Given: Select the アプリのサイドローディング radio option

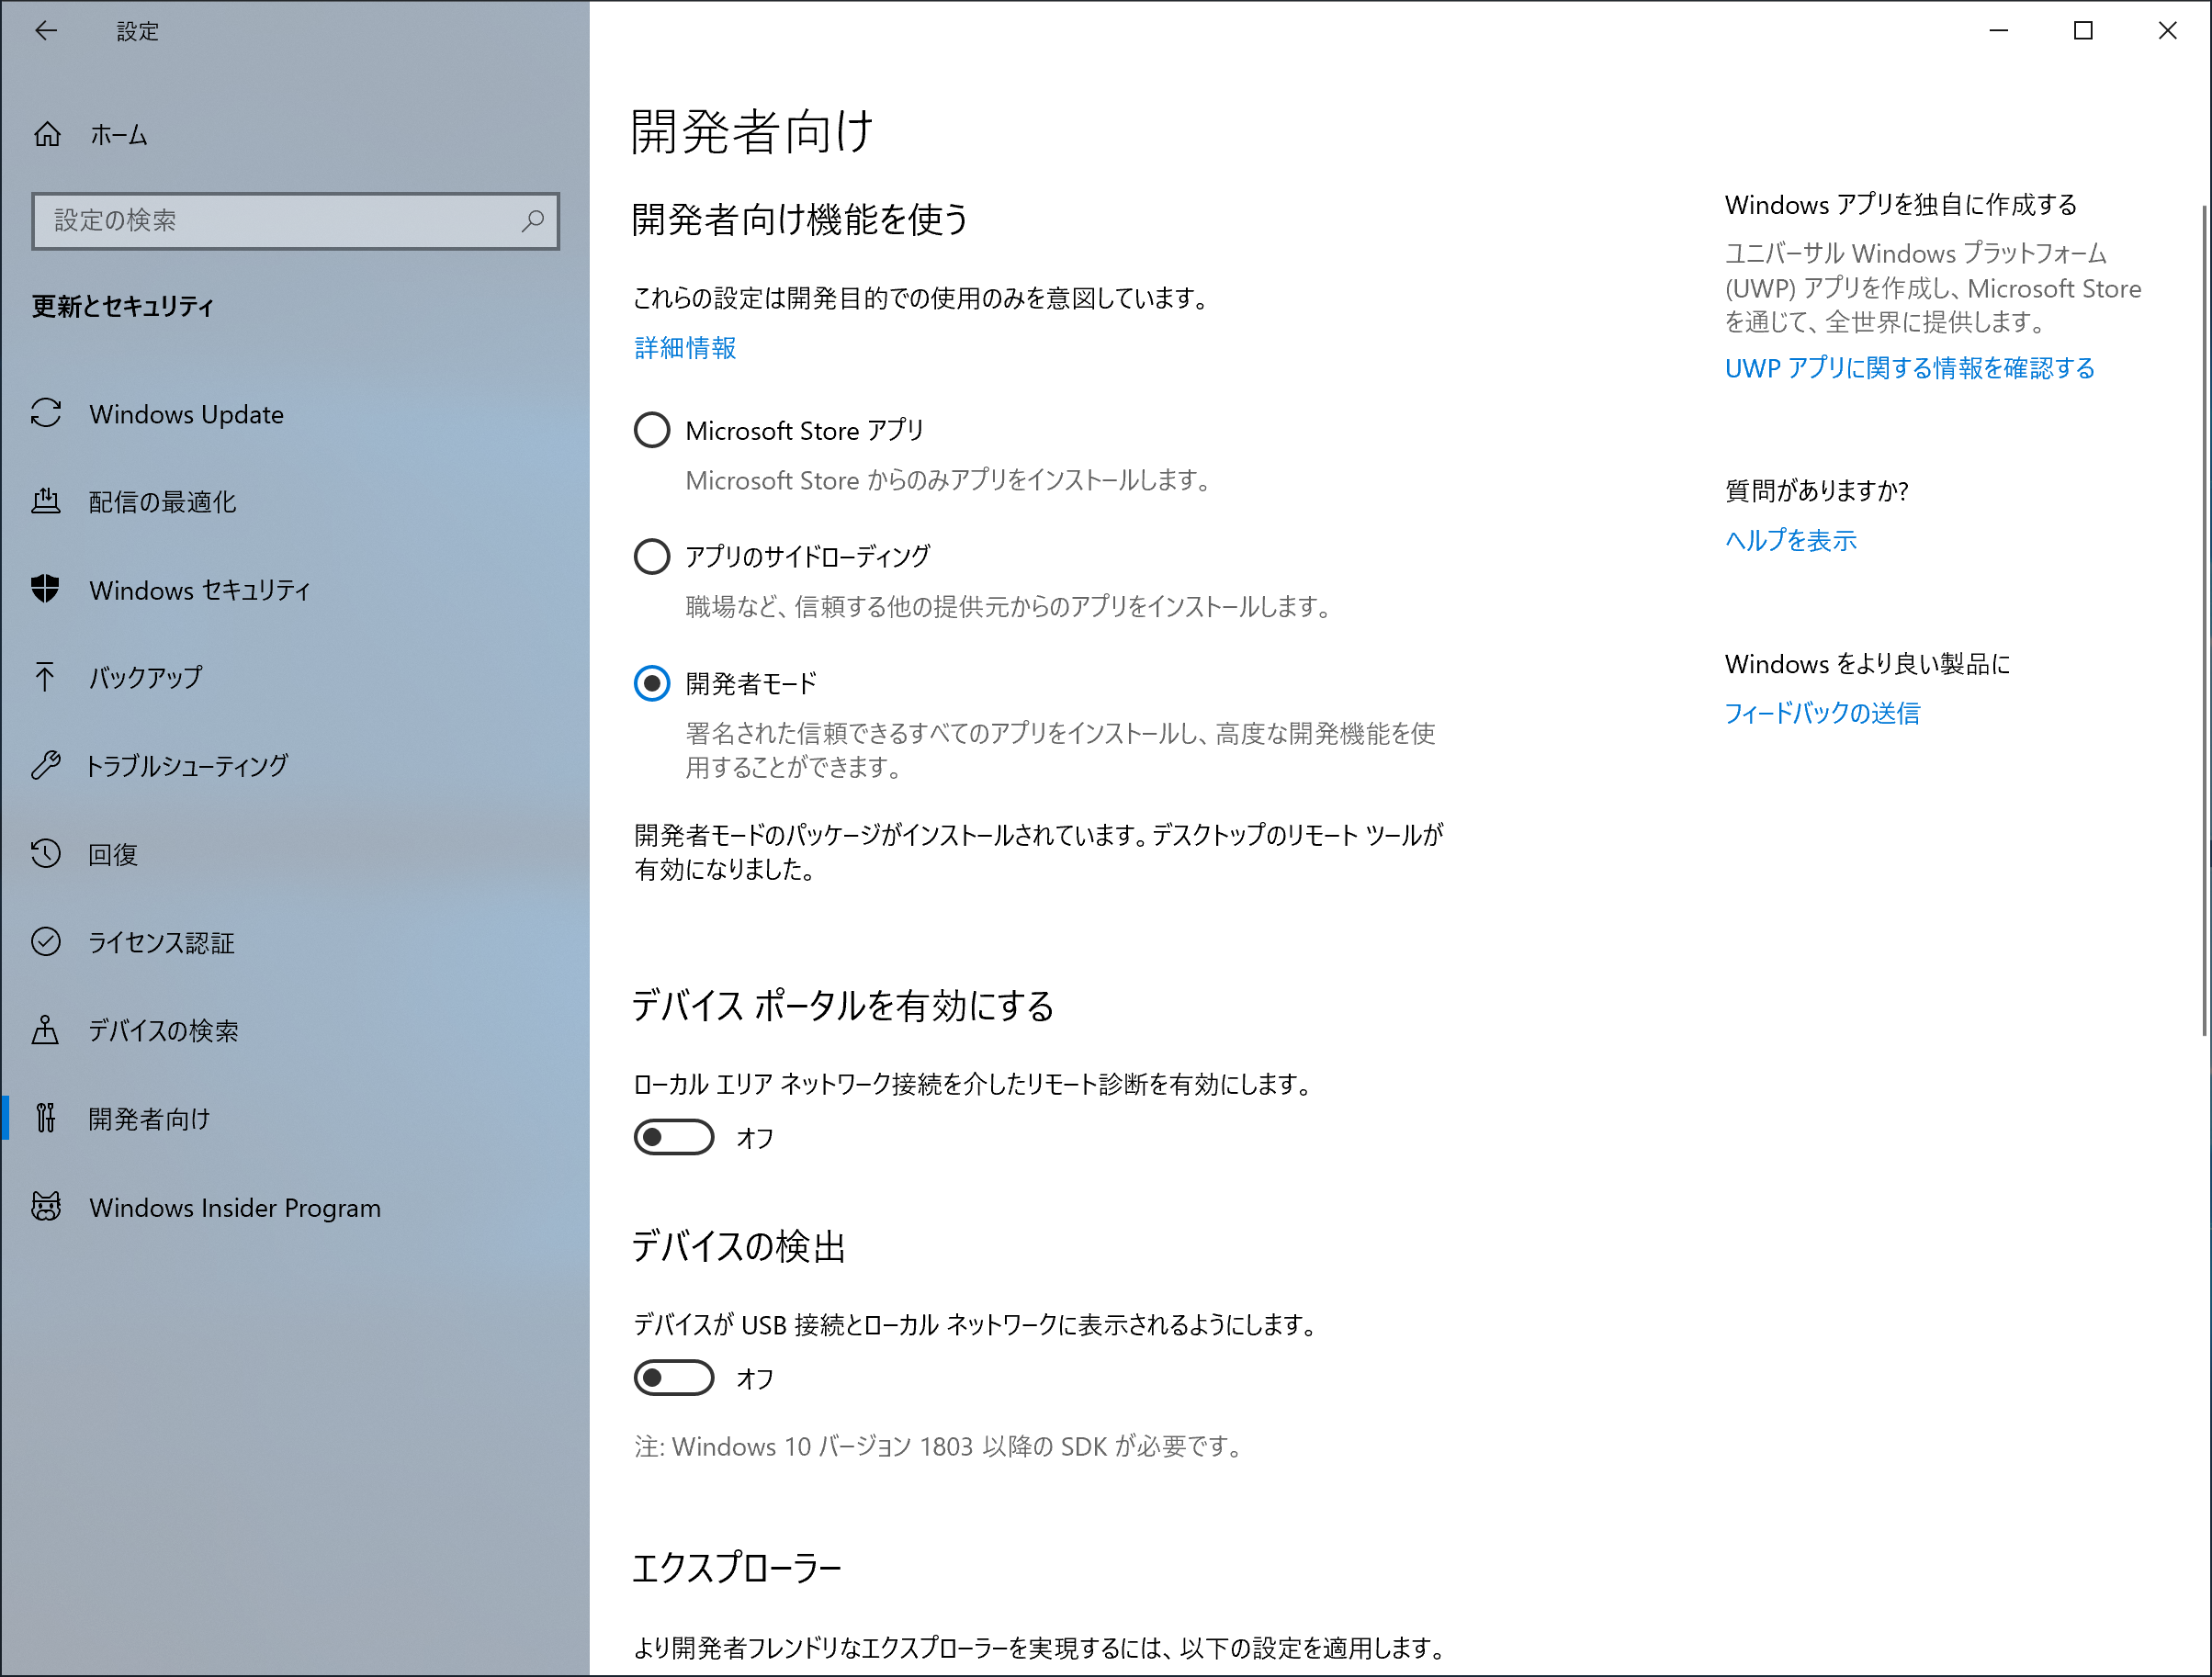Looking at the screenshot, I should (652, 556).
